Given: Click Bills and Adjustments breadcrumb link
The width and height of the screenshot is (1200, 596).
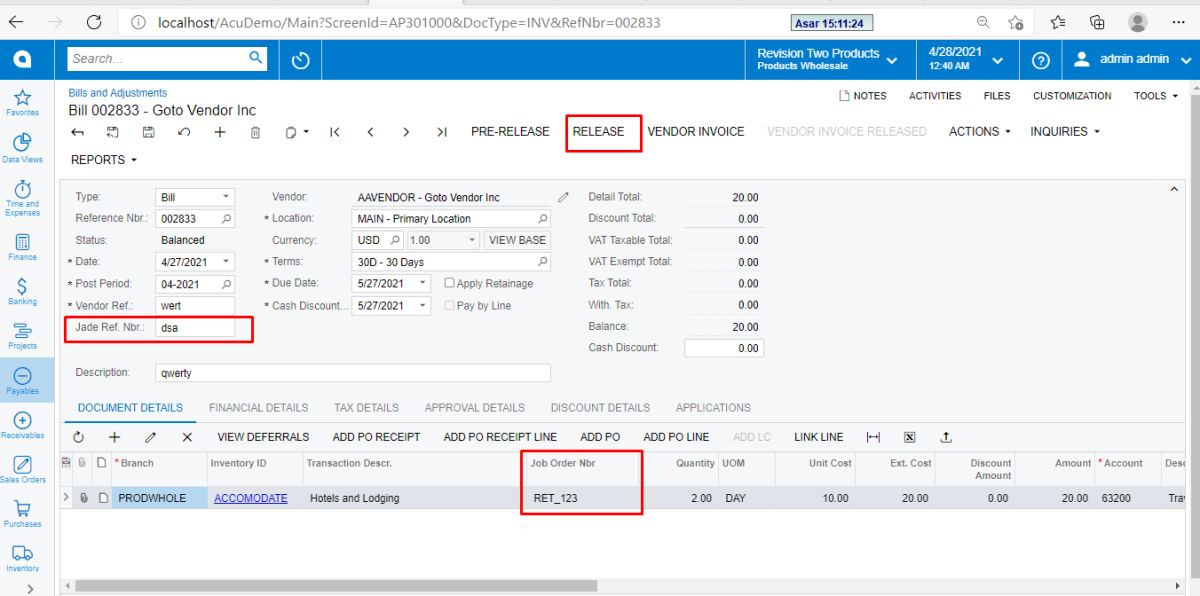Looking at the screenshot, I should click(x=117, y=93).
